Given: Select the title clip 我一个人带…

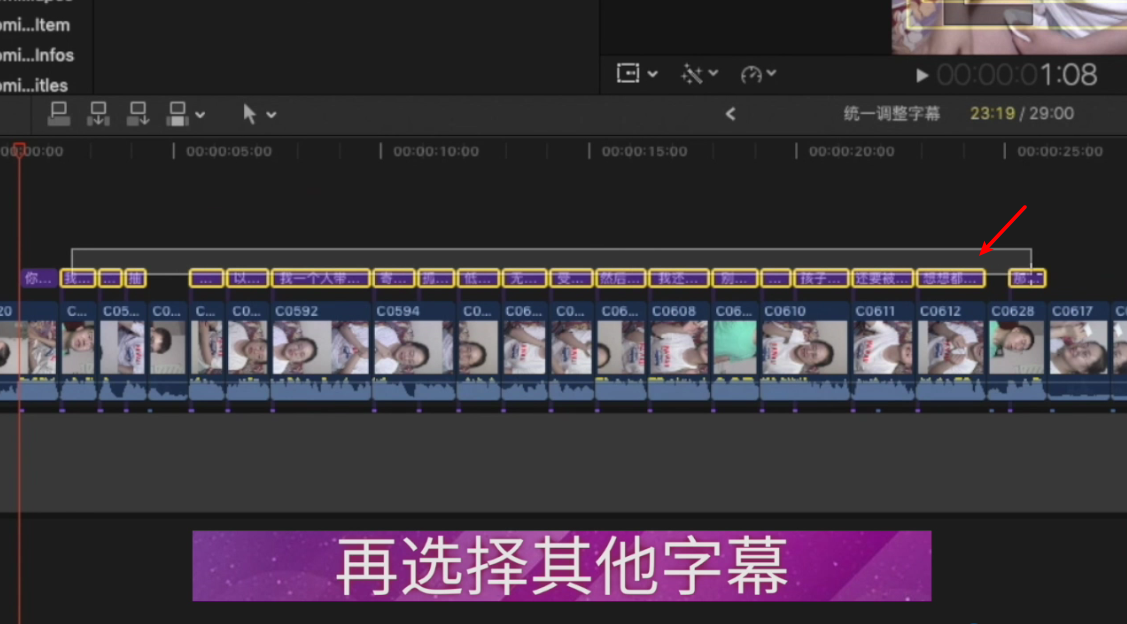Looking at the screenshot, I should pos(321,278).
